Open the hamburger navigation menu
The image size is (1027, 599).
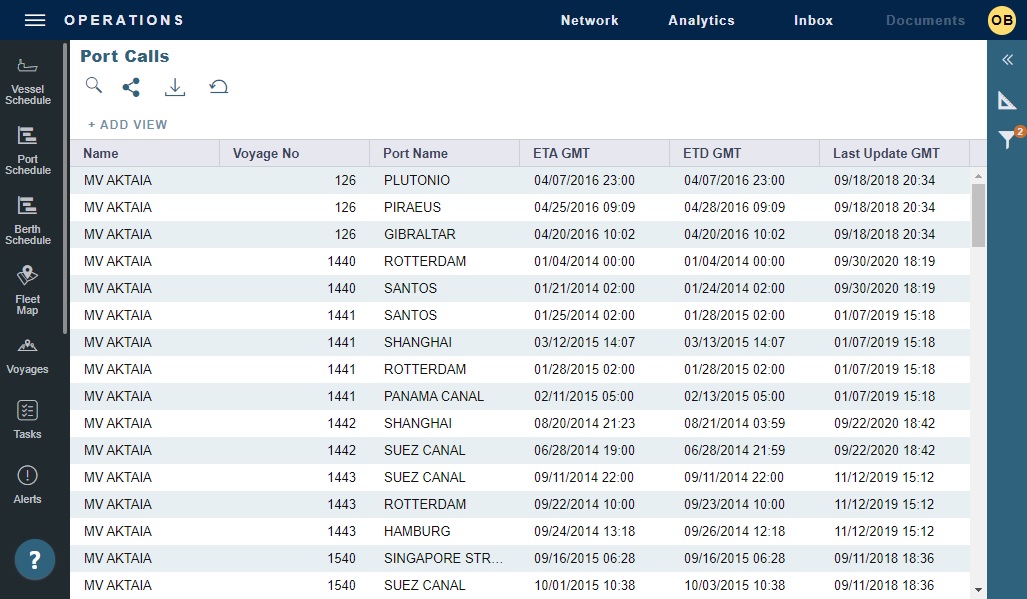(x=35, y=20)
